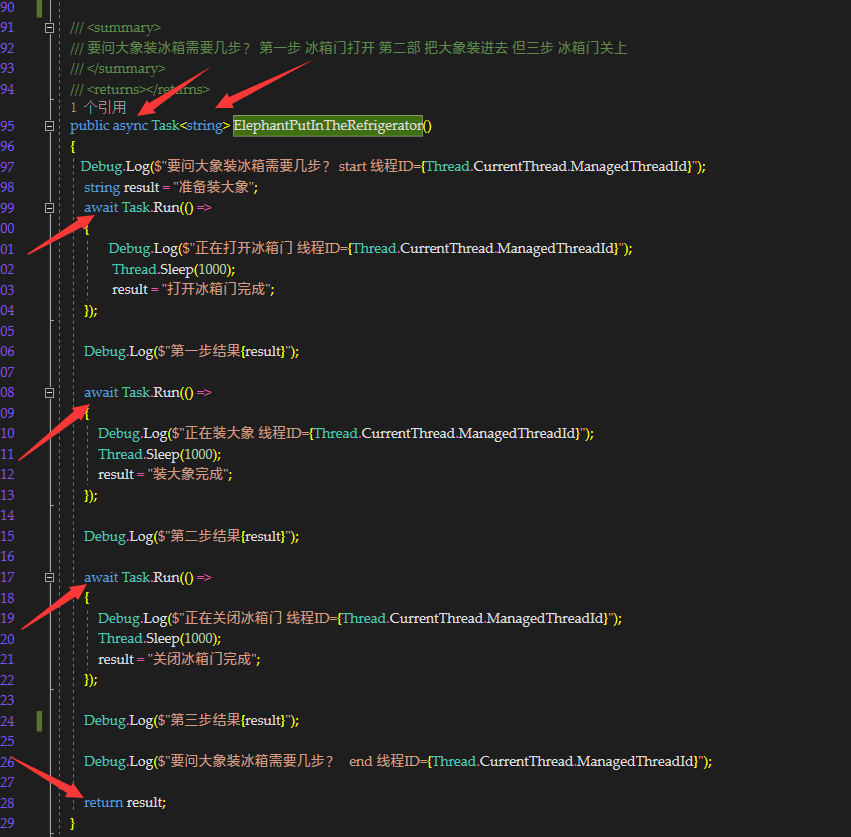Click the green change marker beside line 124
Image resolution: width=851 pixels, height=837 pixels.
point(40,720)
